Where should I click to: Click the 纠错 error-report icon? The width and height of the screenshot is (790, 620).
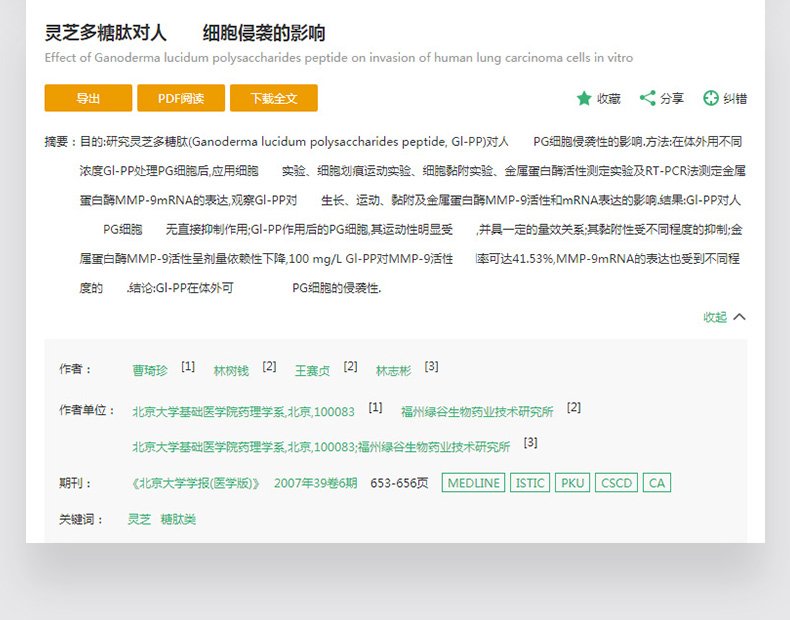click(710, 98)
